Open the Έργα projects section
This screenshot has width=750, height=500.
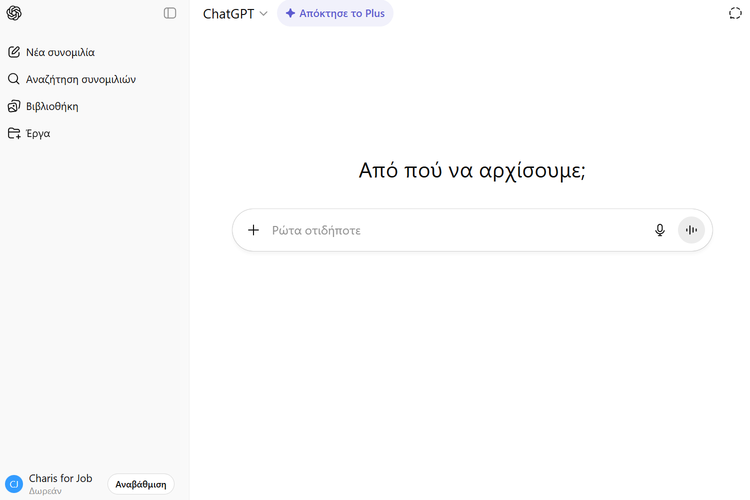[x=29, y=133]
